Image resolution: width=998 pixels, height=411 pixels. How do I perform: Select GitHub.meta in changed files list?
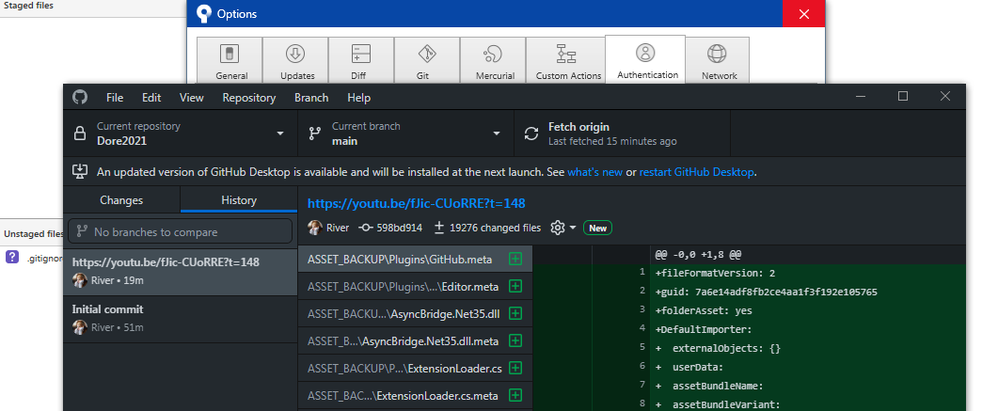pyautogui.click(x=415, y=259)
